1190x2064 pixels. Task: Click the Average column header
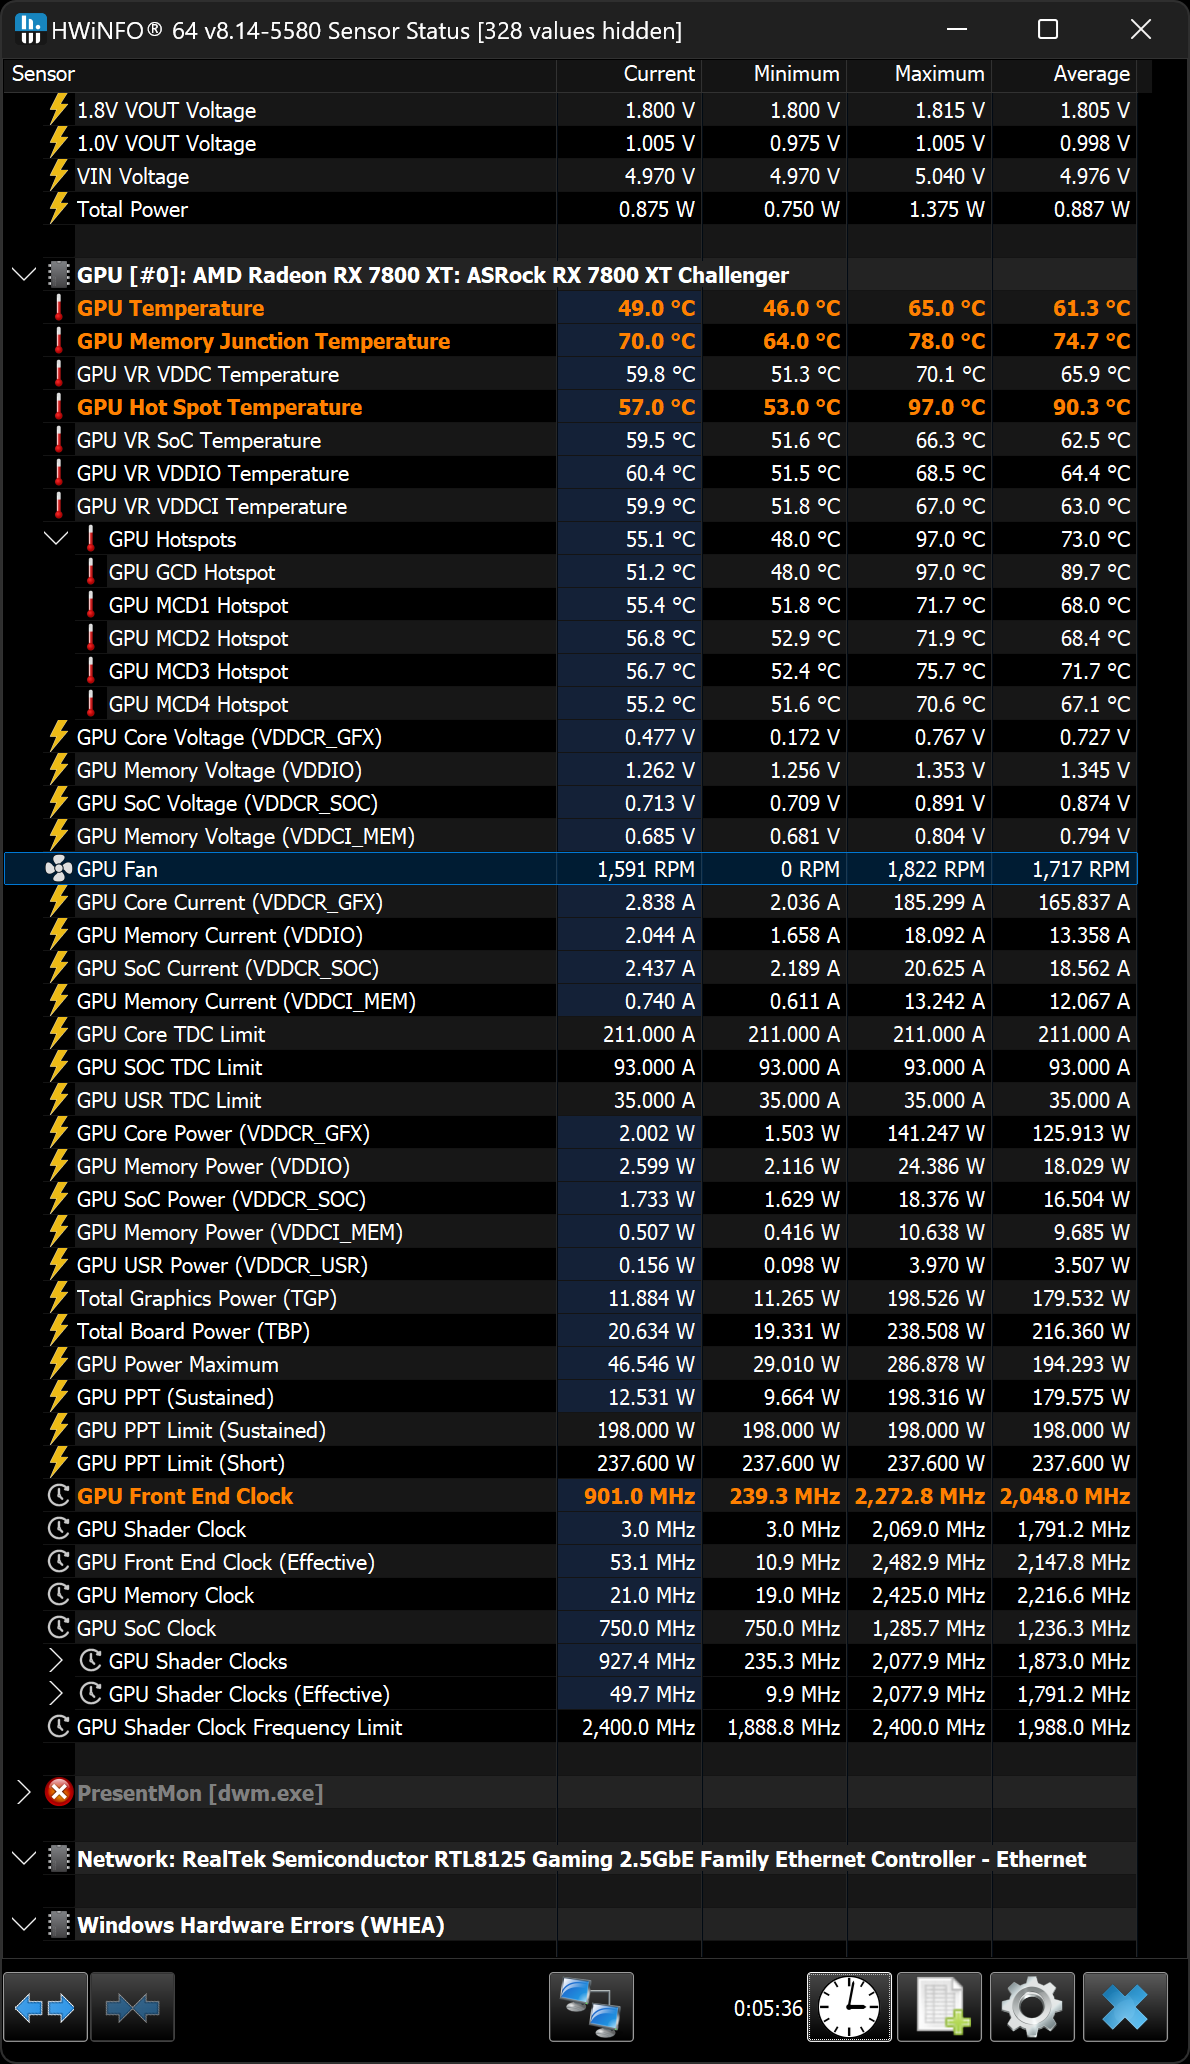1064,74
